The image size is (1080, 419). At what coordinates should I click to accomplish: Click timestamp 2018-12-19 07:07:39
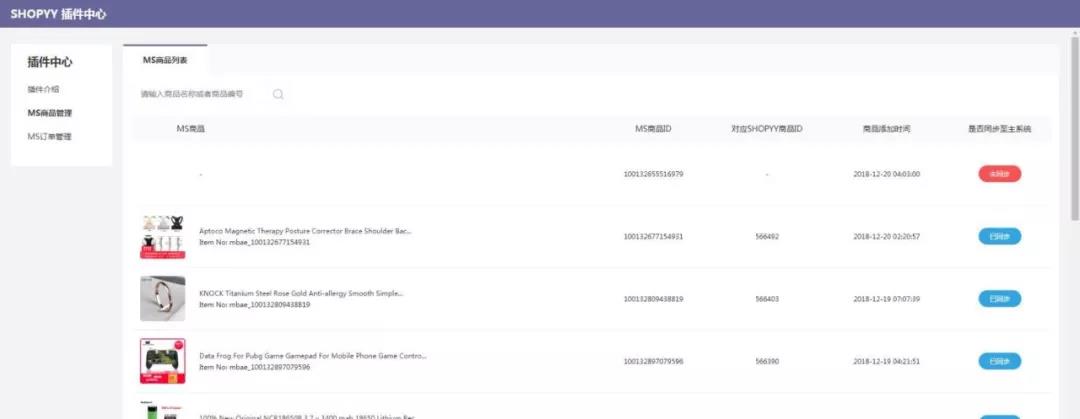pyautogui.click(x=886, y=299)
